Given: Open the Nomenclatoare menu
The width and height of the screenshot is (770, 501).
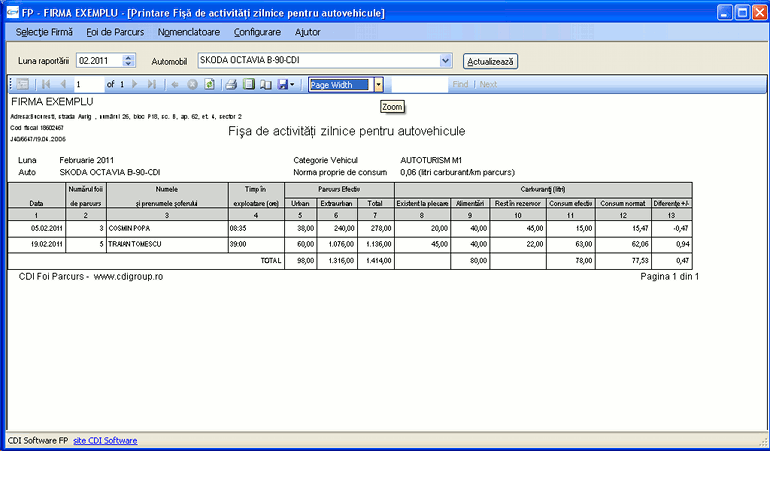Looking at the screenshot, I should [x=189, y=32].
